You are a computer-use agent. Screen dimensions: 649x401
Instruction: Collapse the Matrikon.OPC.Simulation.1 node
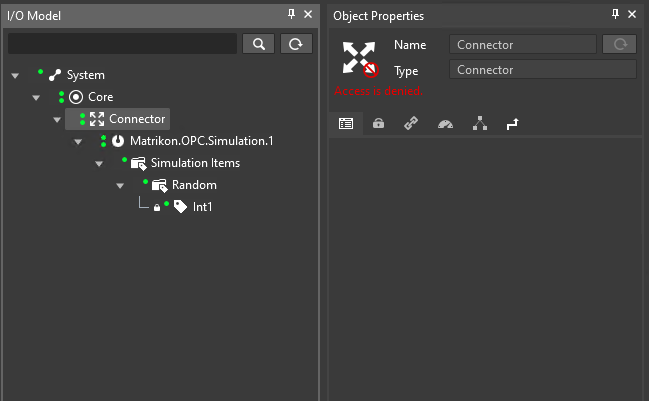point(78,142)
